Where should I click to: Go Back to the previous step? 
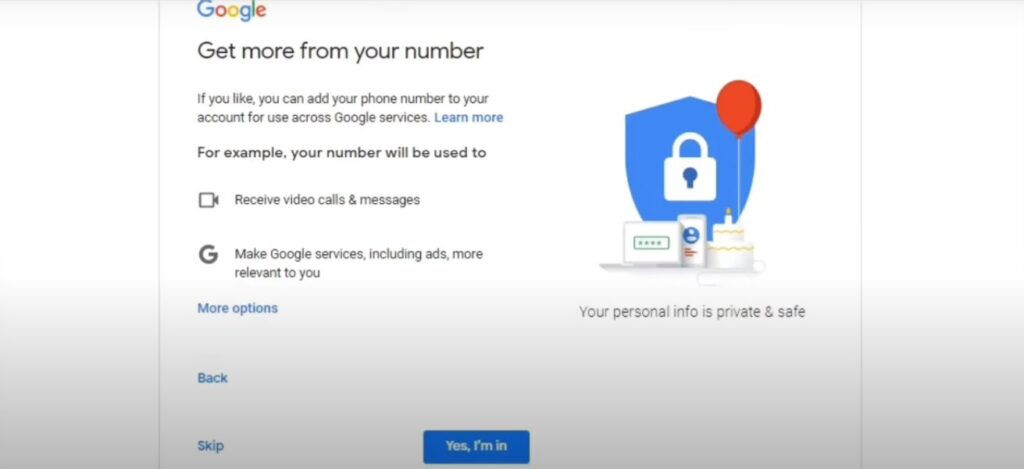coord(212,378)
